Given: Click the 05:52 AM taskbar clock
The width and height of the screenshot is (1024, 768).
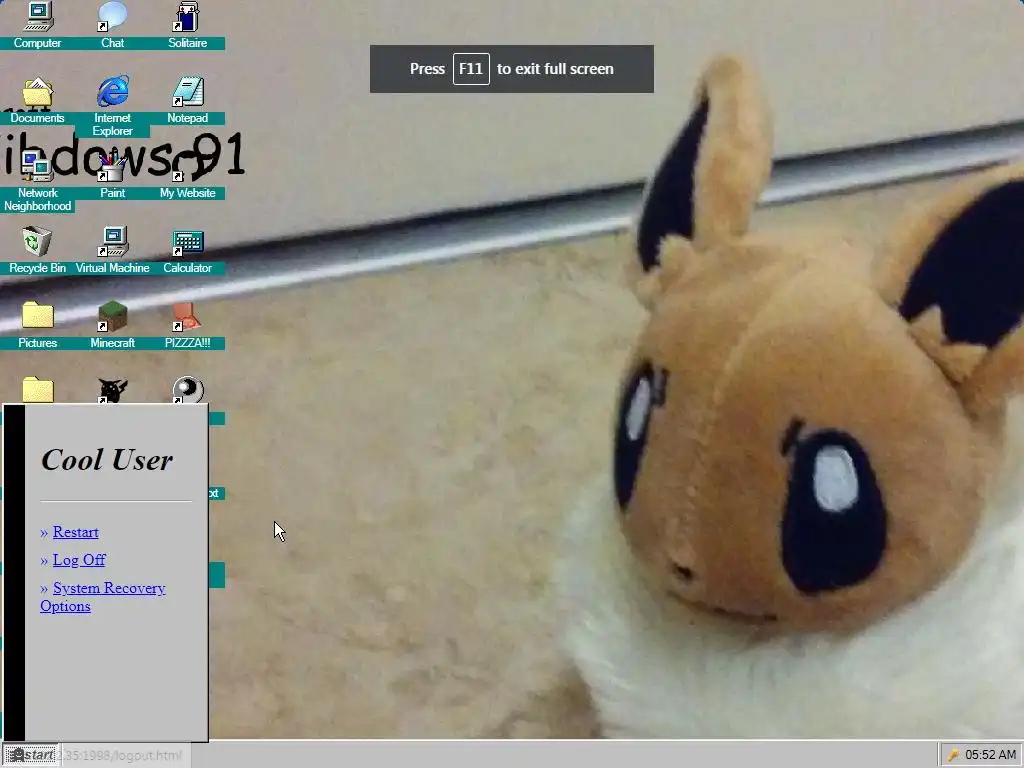Looking at the screenshot, I should 991,755.
